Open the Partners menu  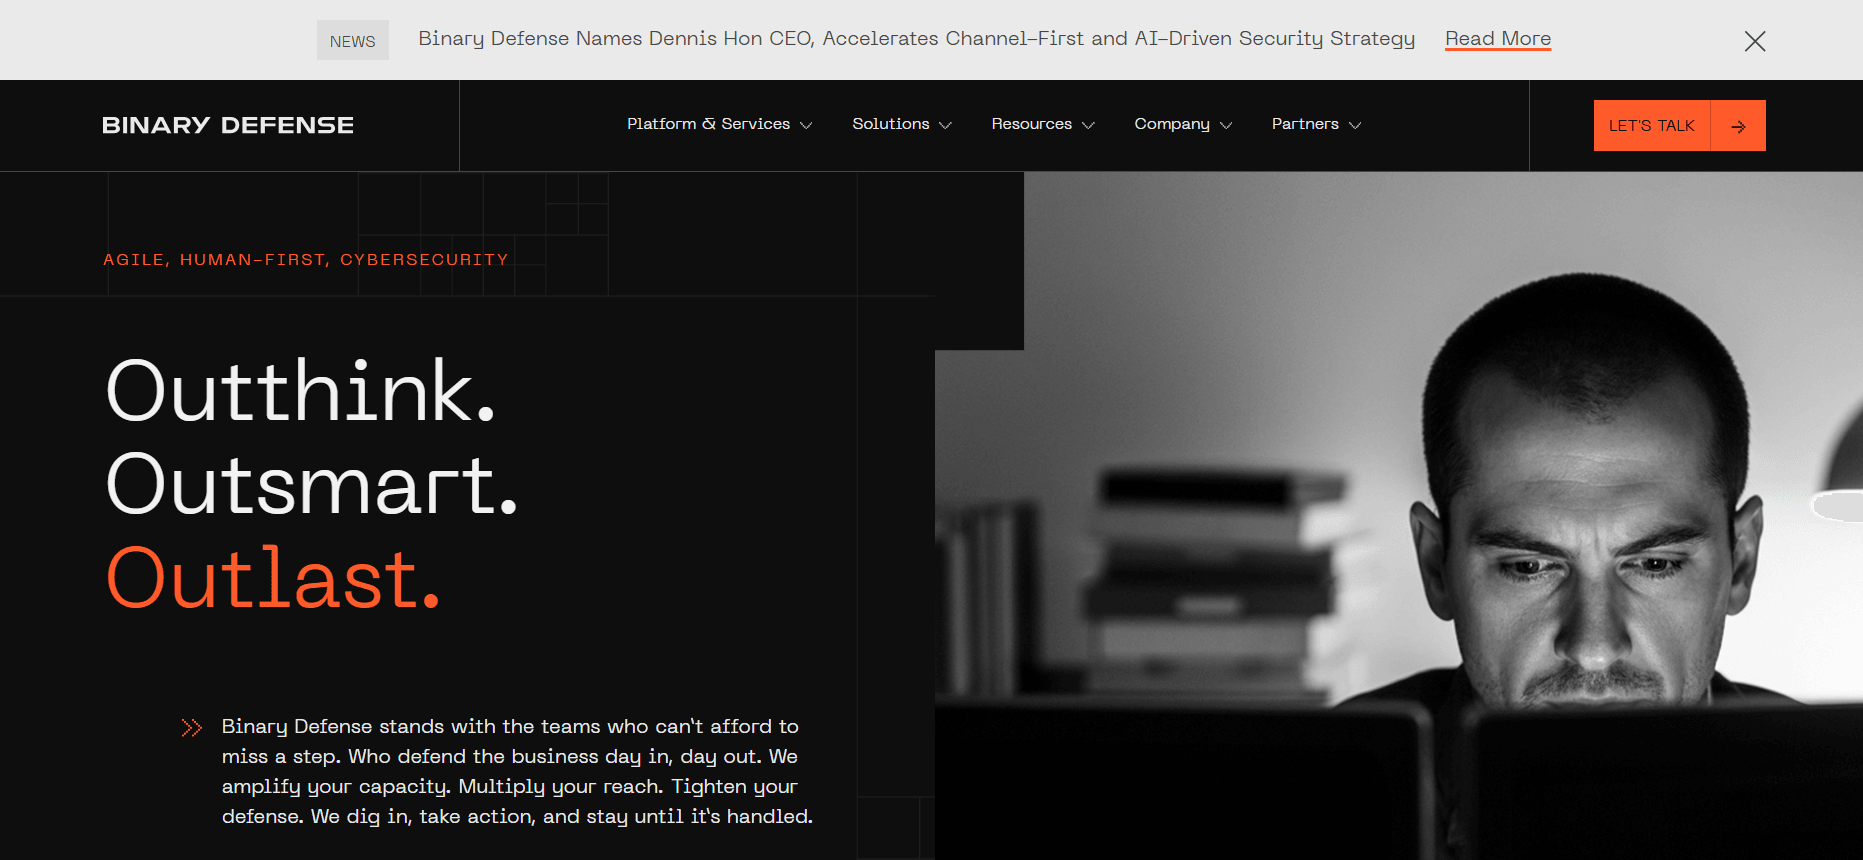click(1305, 124)
